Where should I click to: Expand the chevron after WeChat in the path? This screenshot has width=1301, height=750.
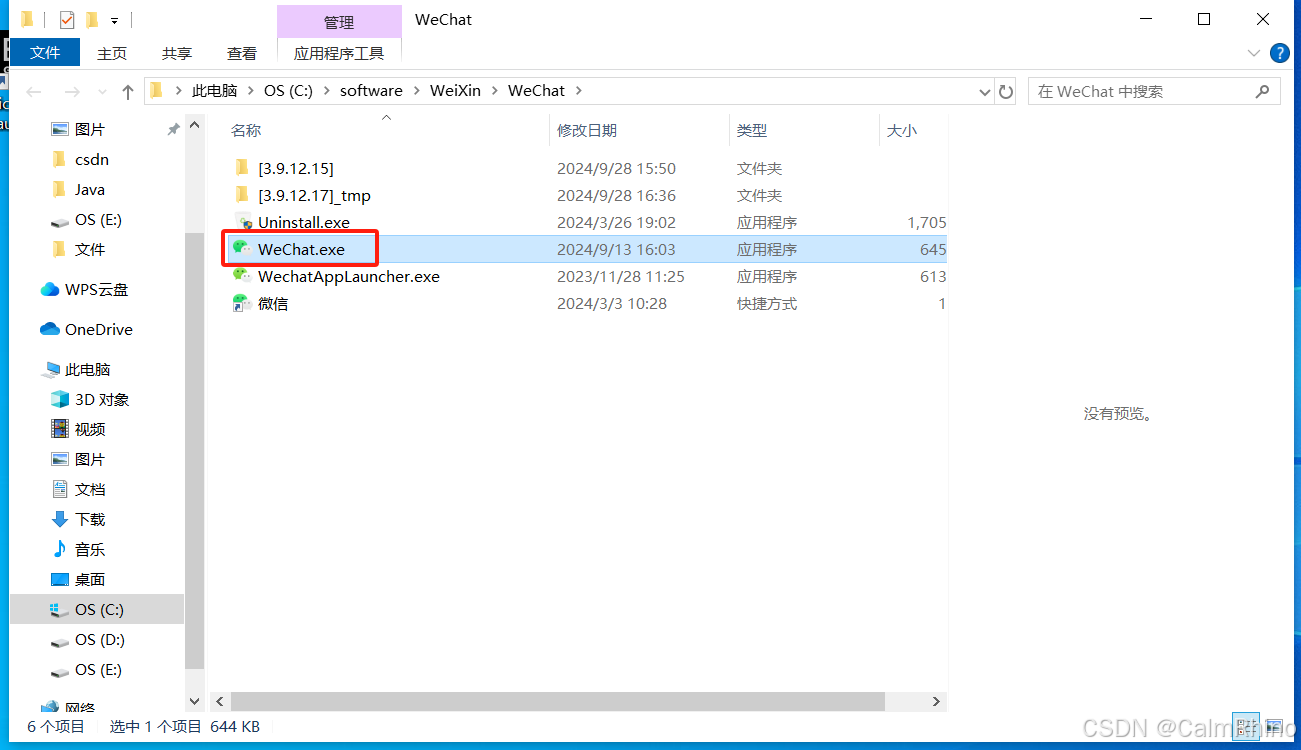(x=578, y=91)
